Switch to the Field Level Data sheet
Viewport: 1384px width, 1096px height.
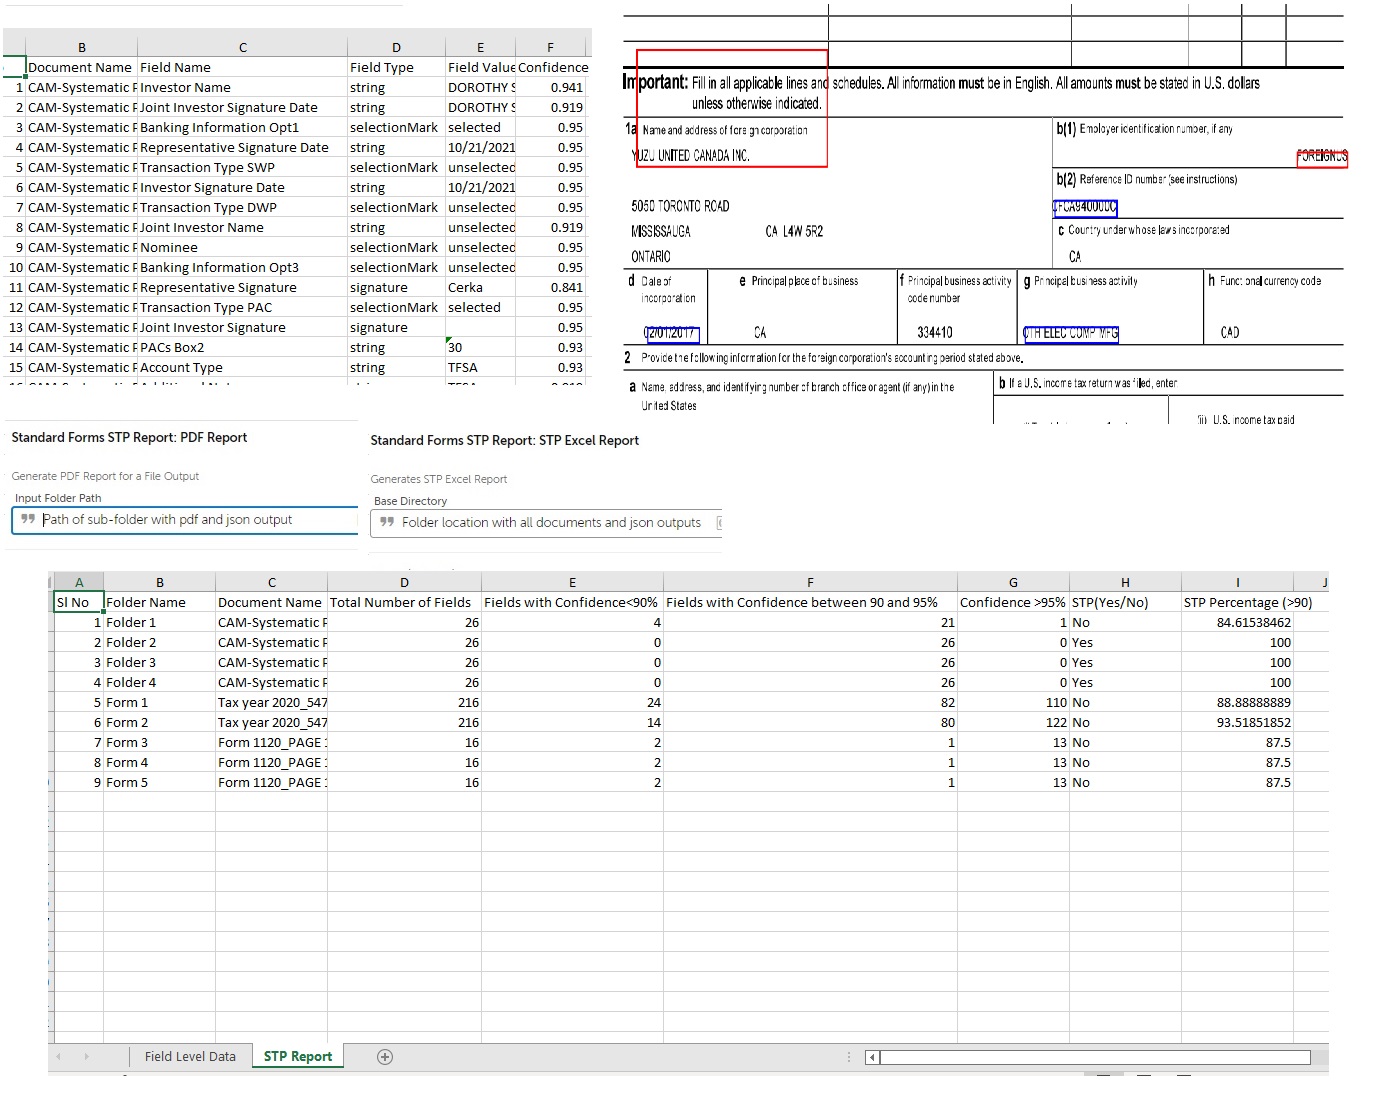click(190, 1056)
